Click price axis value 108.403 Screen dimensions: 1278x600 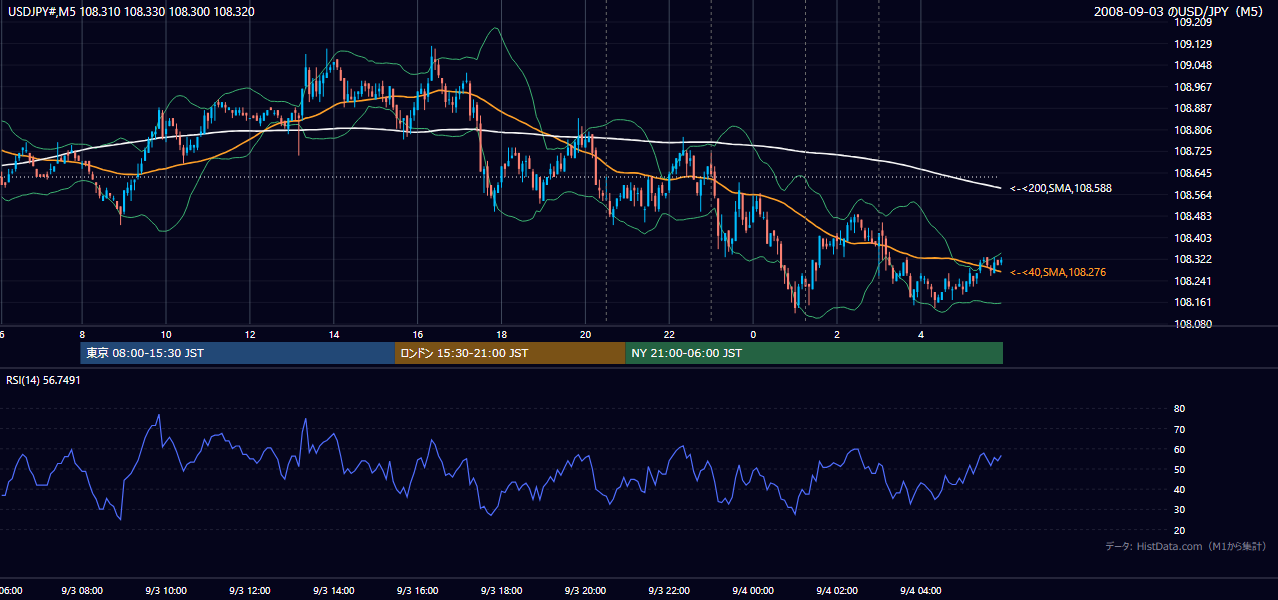click(1193, 238)
